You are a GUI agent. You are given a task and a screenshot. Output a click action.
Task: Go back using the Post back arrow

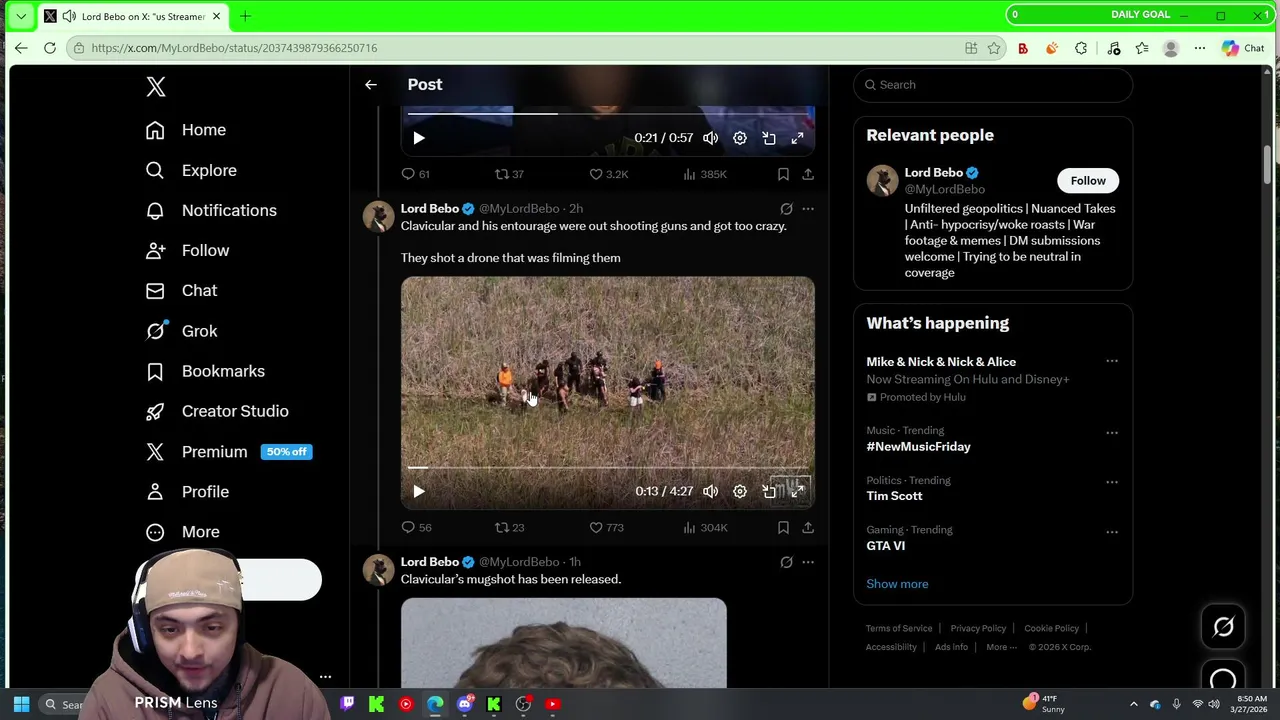pyautogui.click(x=371, y=85)
